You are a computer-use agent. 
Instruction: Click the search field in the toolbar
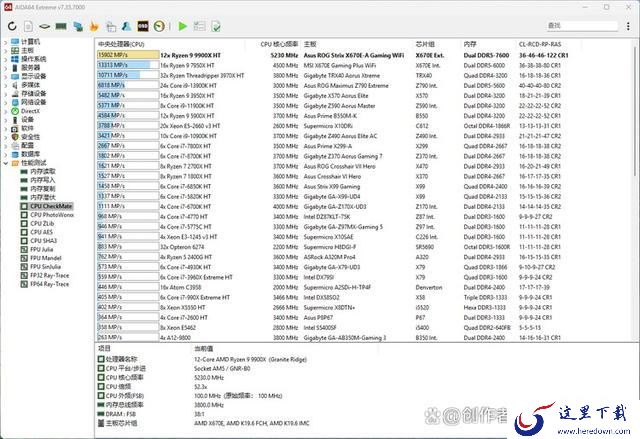coord(582,26)
